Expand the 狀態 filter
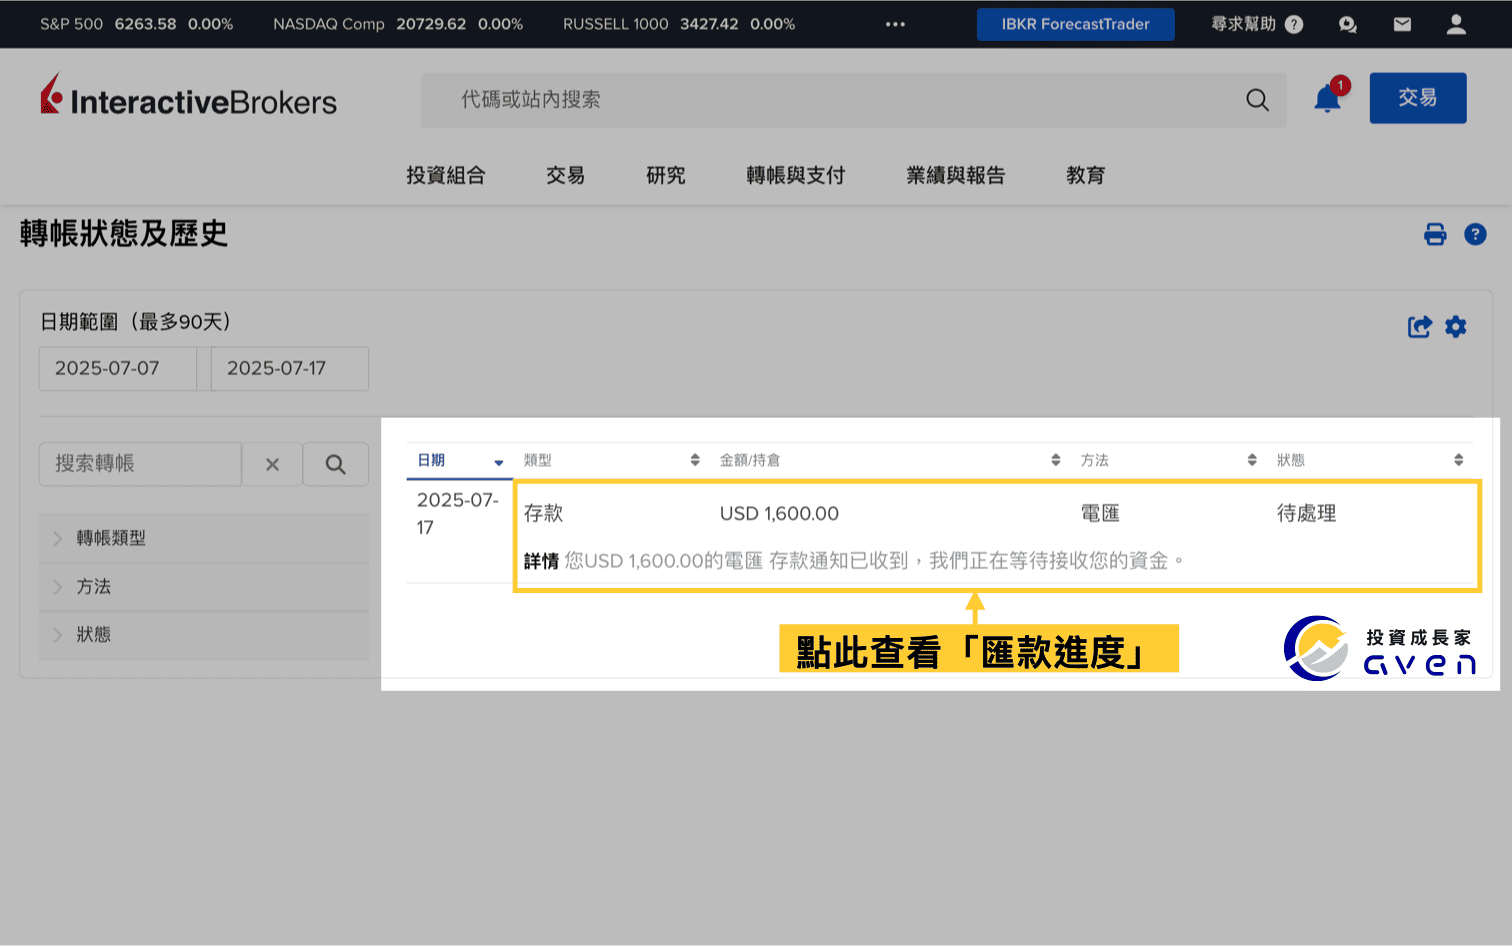Viewport: 1512px width, 946px height. point(204,634)
